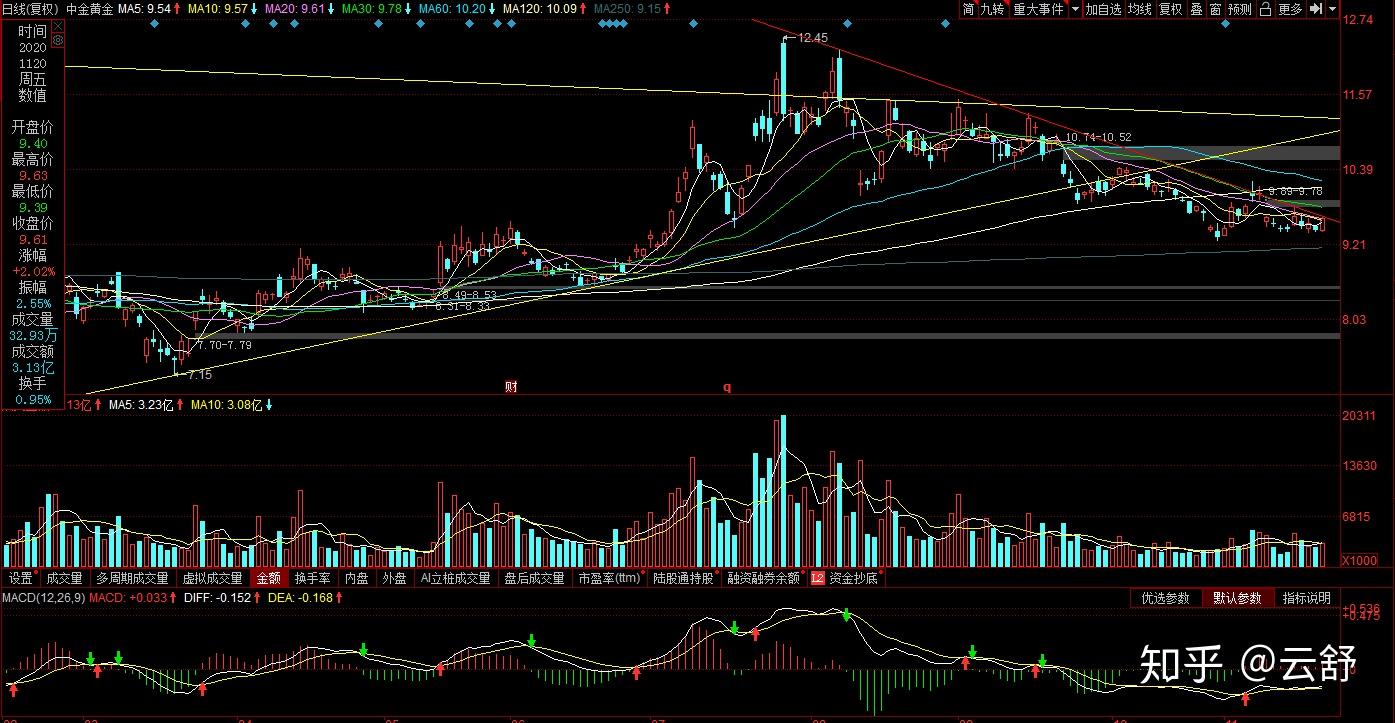This screenshot has height=723, width=1395.
Task: Click 加自选 add to watchlist
Action: 1104,9
